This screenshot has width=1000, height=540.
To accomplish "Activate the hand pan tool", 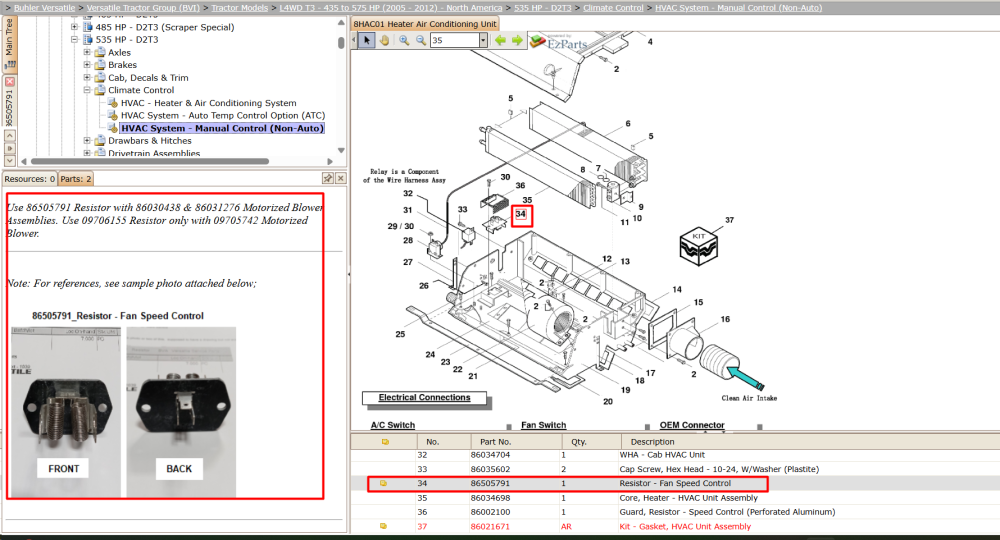I will pyautogui.click(x=385, y=40).
